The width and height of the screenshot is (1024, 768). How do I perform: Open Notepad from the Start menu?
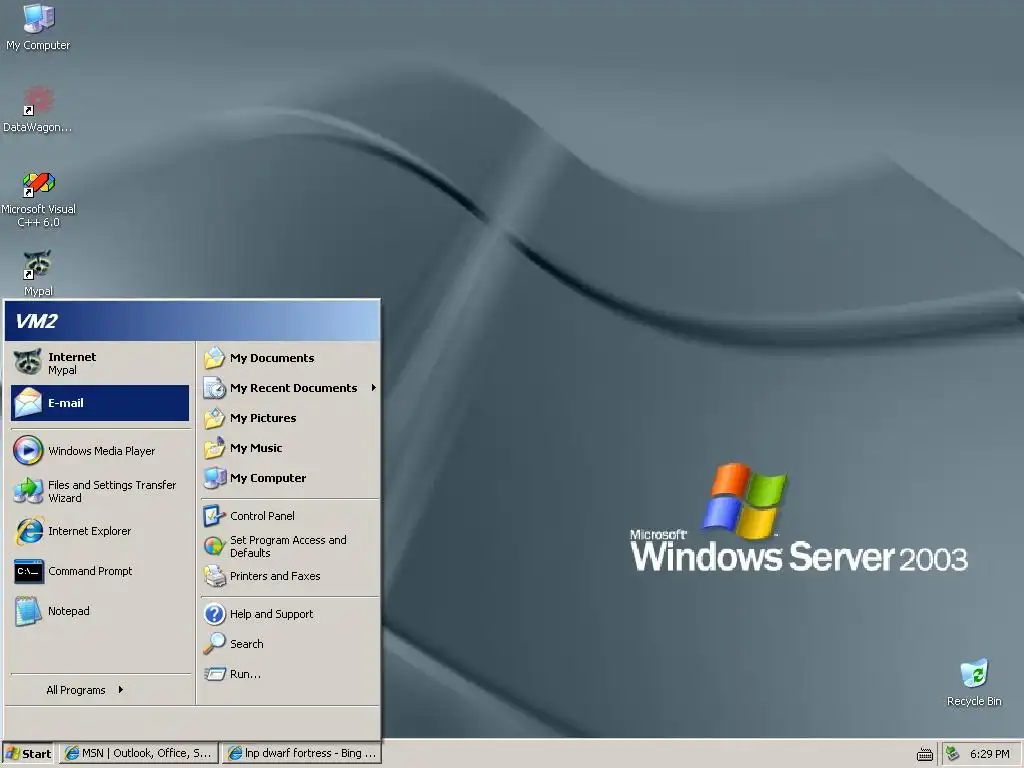click(x=100, y=611)
